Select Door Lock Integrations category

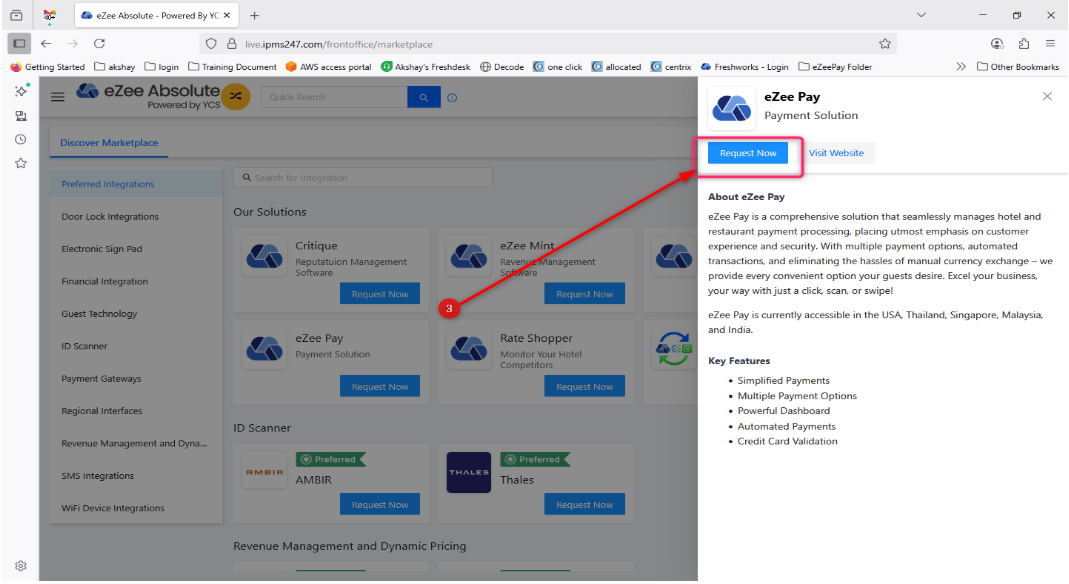[136, 217]
